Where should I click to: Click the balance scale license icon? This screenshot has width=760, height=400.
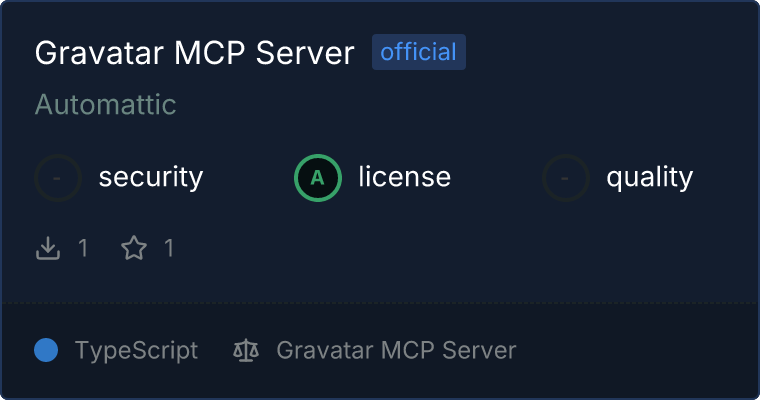click(x=246, y=351)
